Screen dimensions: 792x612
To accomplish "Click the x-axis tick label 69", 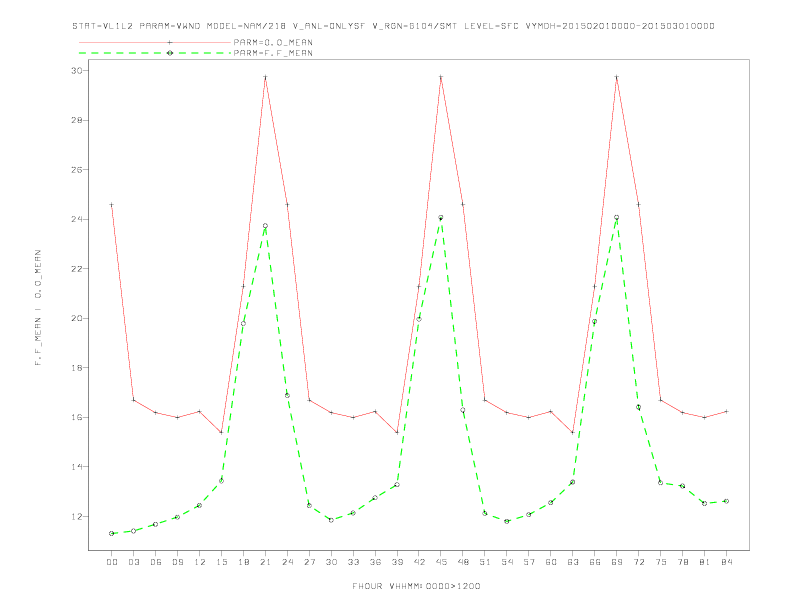I will click(617, 562).
